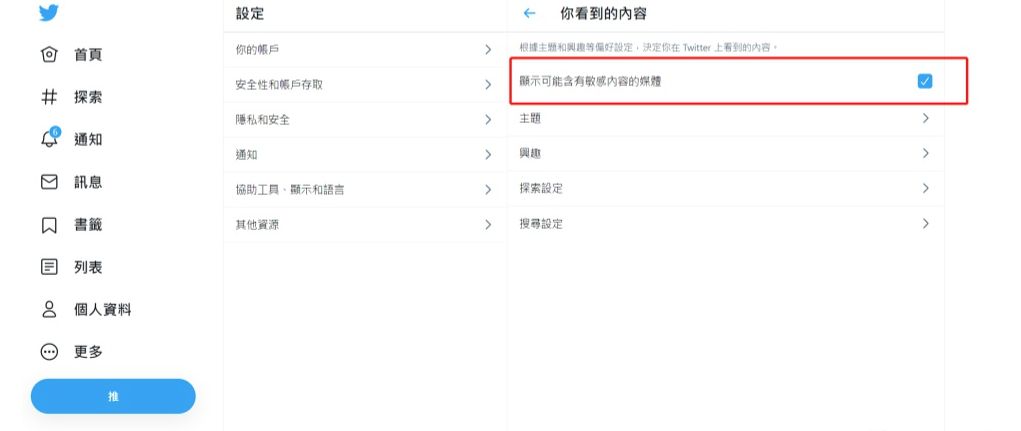The width and height of the screenshot is (1021, 431).
Task: Expand the 搜尋設定 row chevron
Action: [925, 223]
